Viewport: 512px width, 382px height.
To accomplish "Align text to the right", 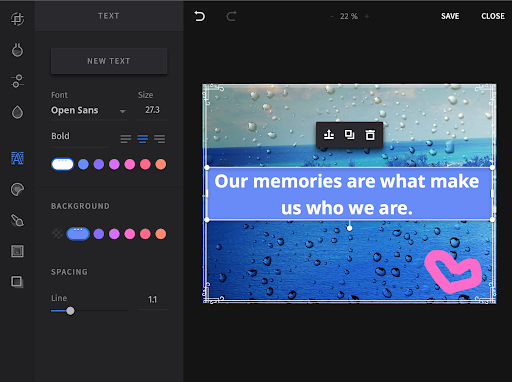I will [x=160, y=139].
